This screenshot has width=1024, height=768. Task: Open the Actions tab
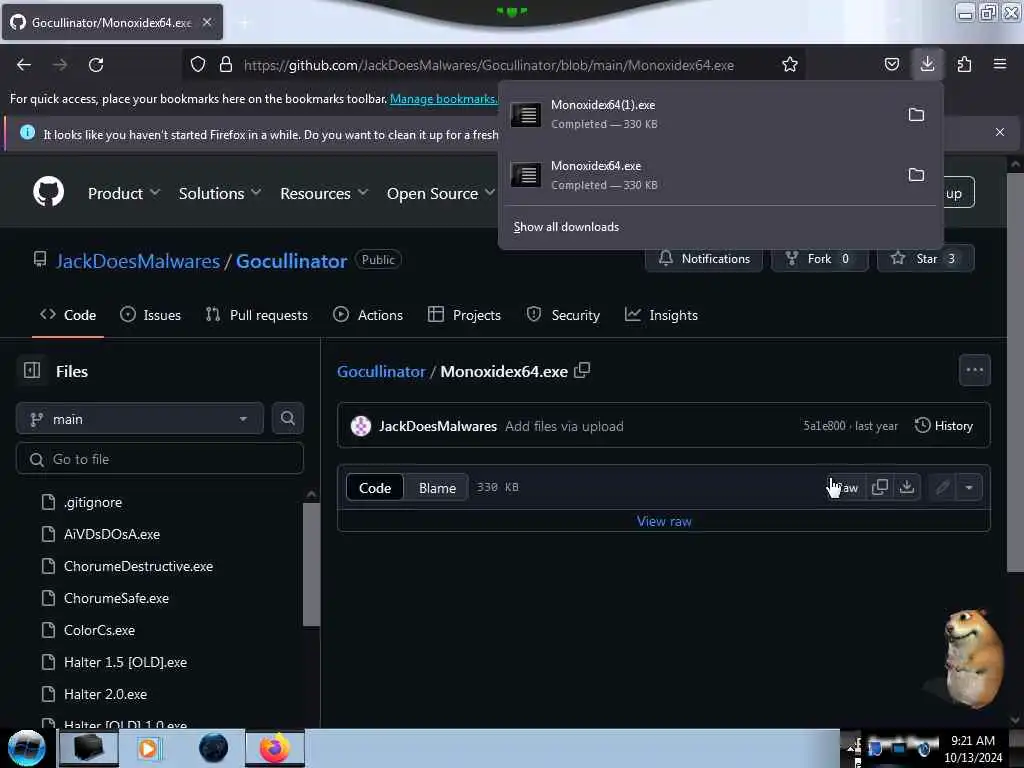point(368,315)
